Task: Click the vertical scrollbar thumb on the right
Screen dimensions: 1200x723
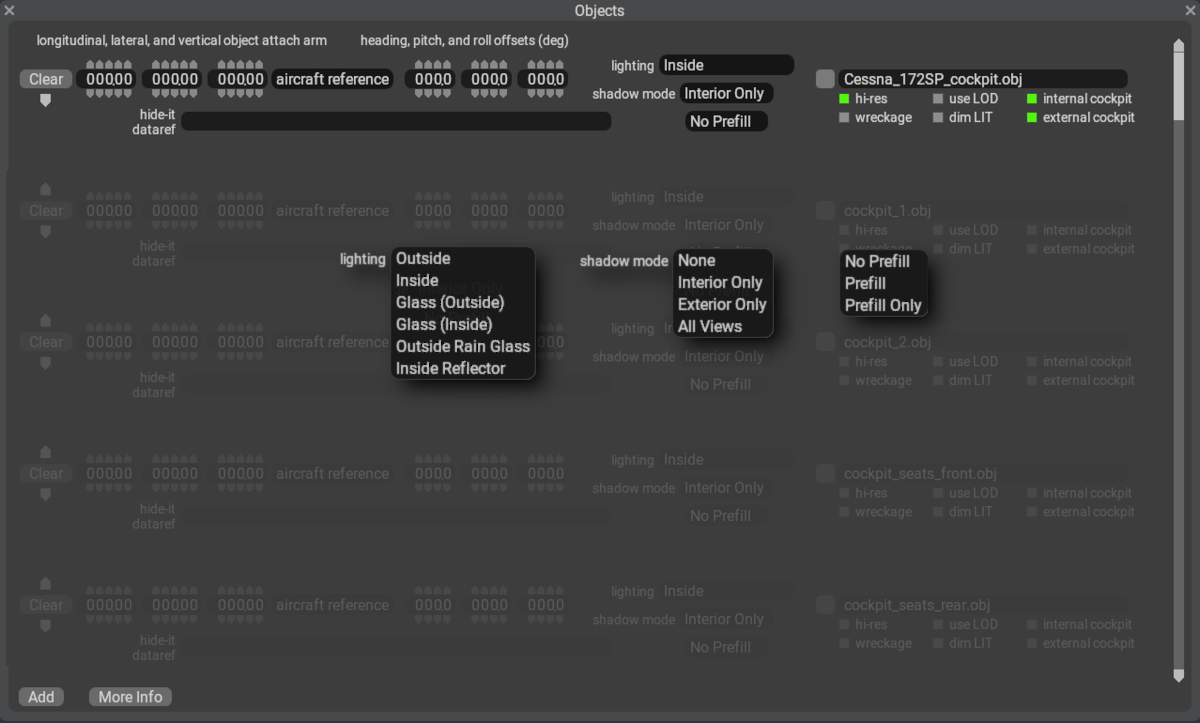Action: (1178, 85)
